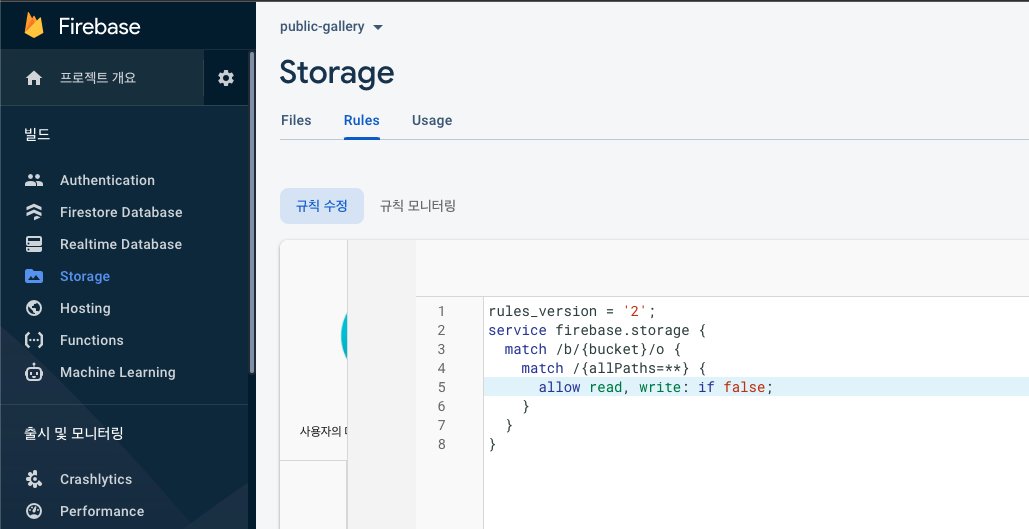
Task: Click the 'allow read, write' code line
Action: (x=656, y=387)
